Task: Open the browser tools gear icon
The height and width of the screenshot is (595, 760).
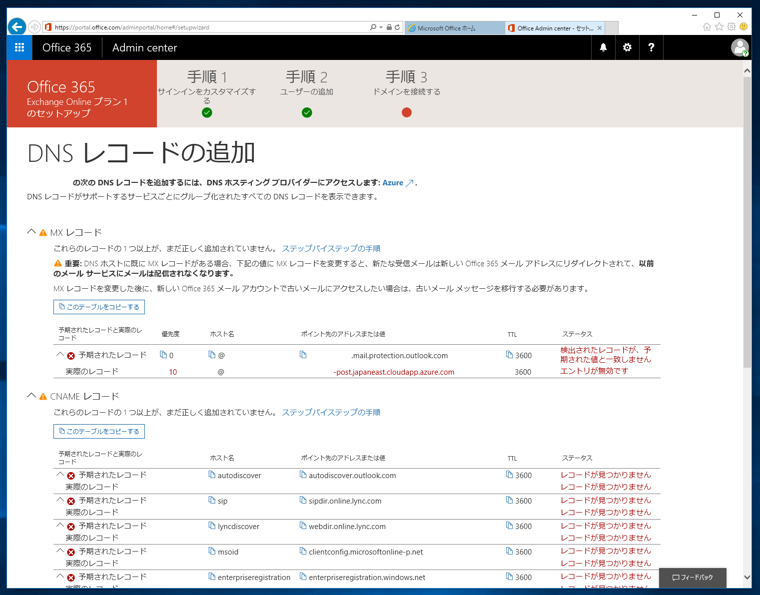Action: (731, 27)
